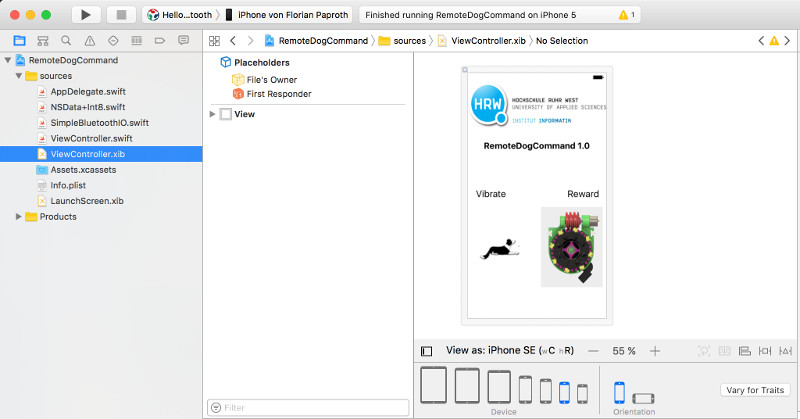This screenshot has height=419, width=800.
Task: Click the reward dispenser image
Action: (x=571, y=247)
